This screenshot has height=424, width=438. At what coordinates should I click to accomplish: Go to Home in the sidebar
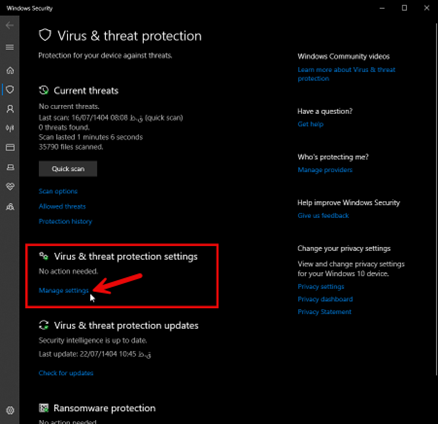[x=10, y=70]
